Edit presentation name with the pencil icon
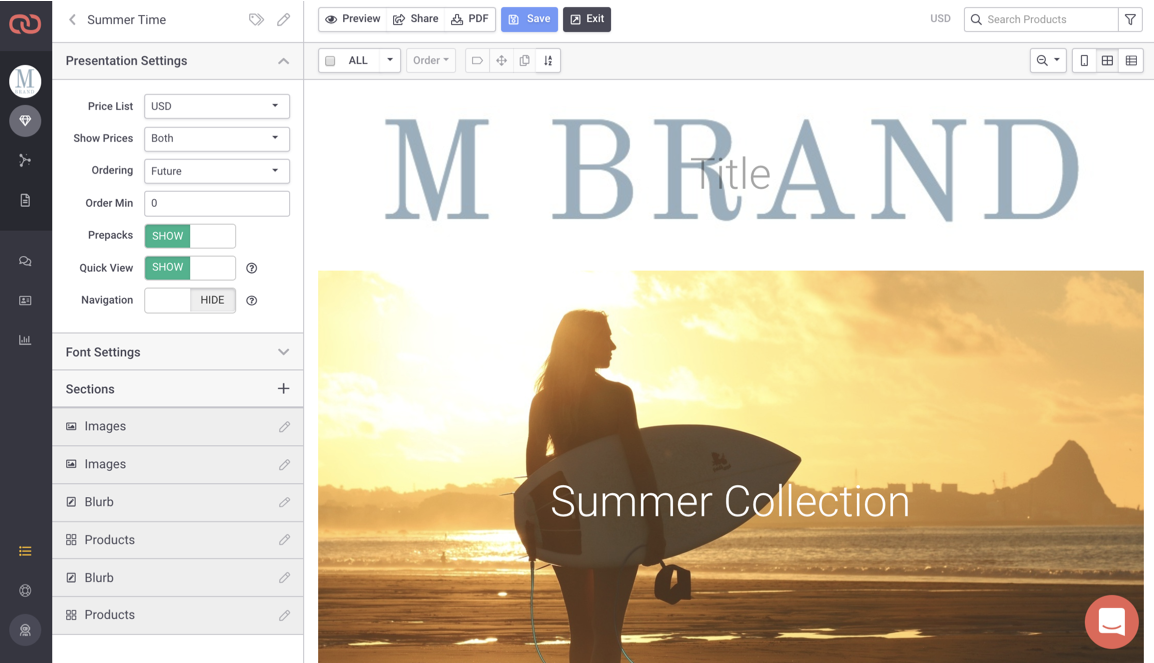Image resolution: width=1154 pixels, height=663 pixels. click(283, 20)
